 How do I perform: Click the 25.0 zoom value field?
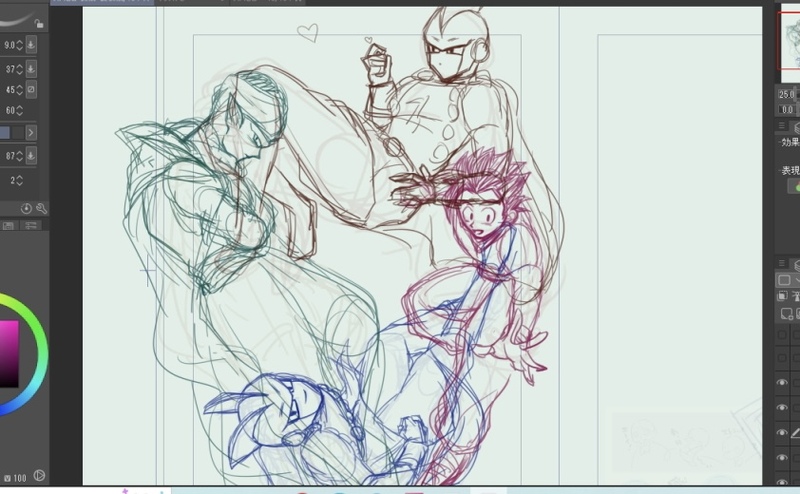point(787,94)
